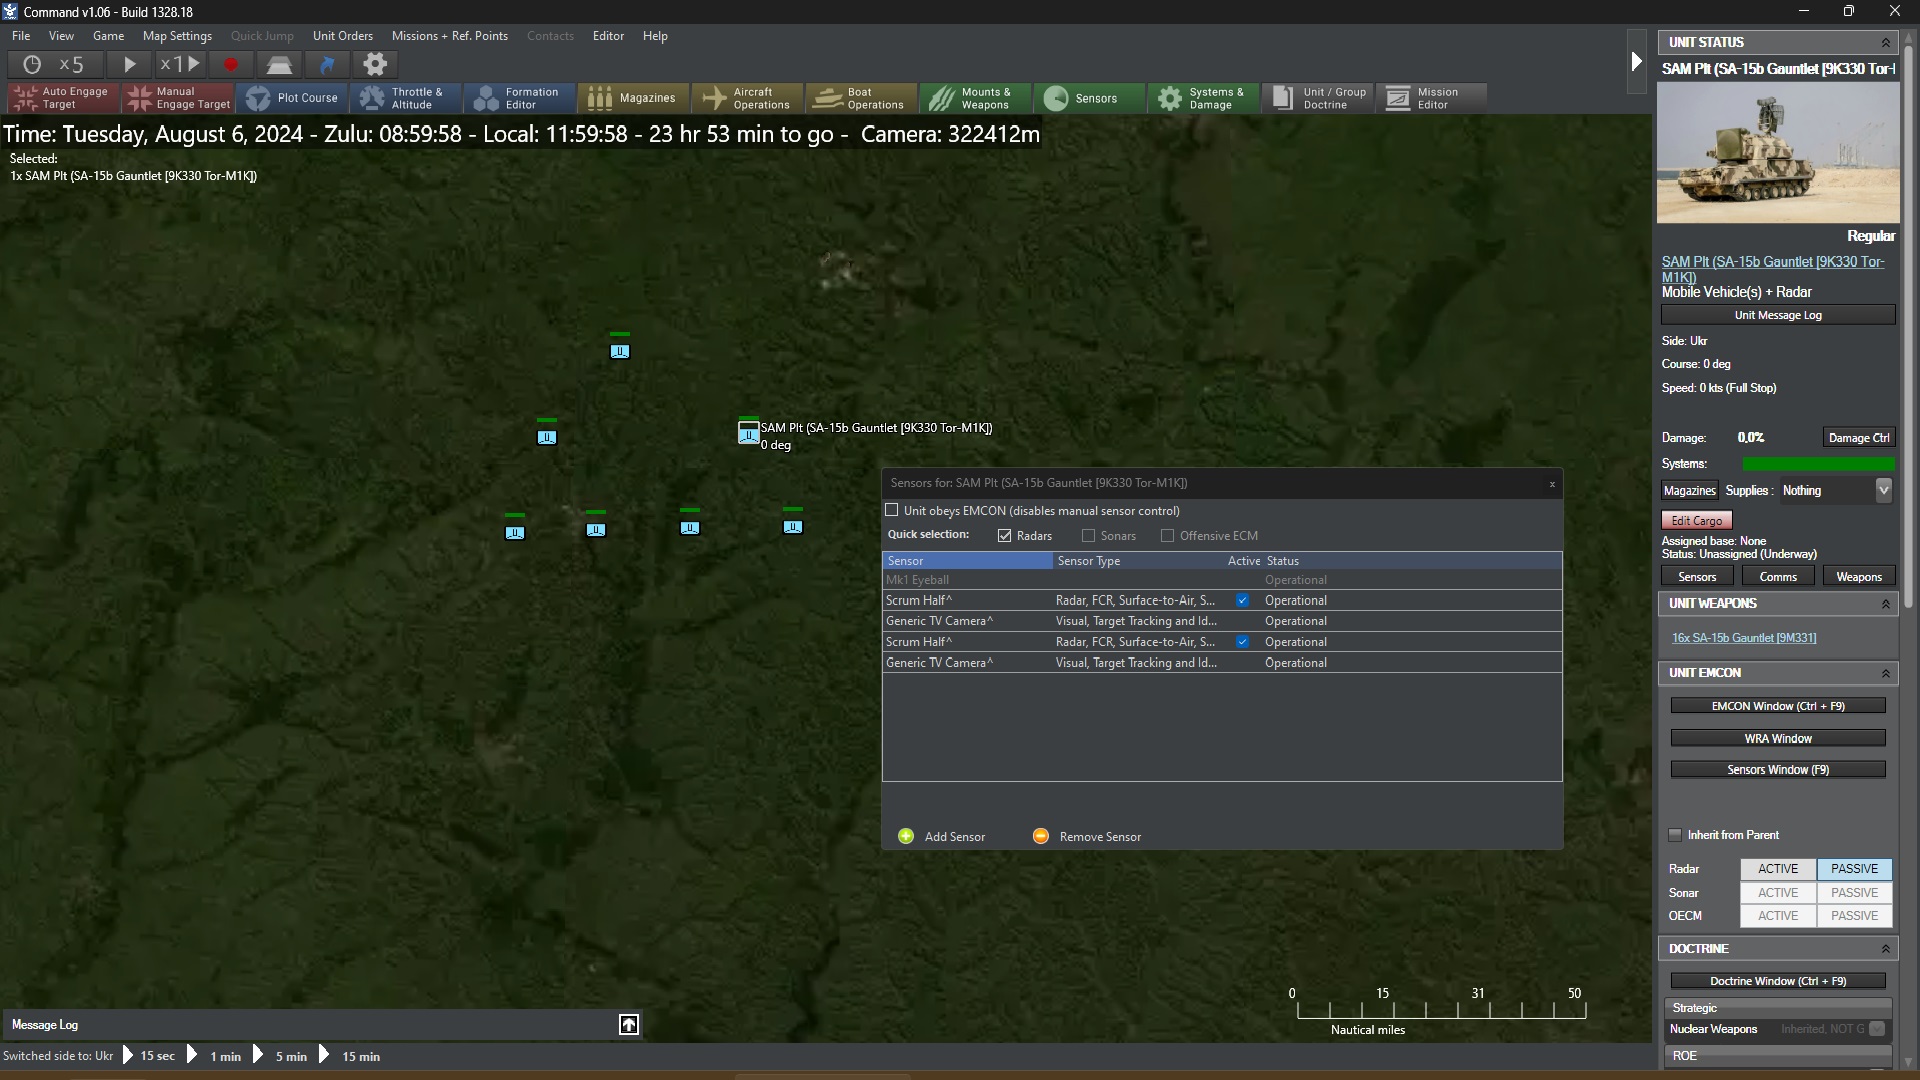Image resolution: width=1920 pixels, height=1080 pixels.
Task: Select the selected SAM Plt map marker
Action: coord(748,433)
